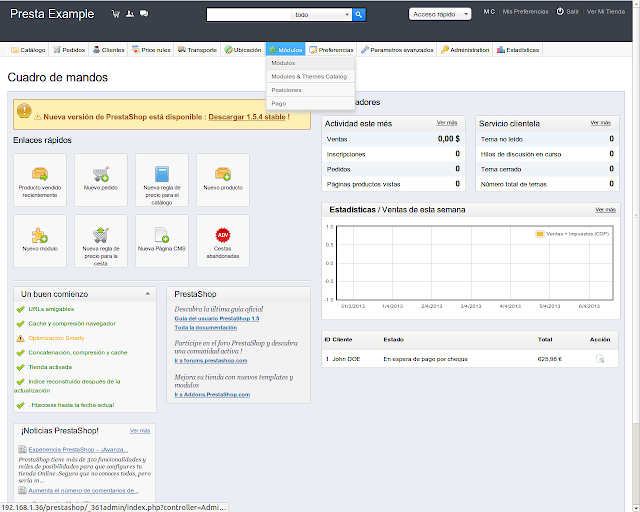
Task: Click Ver más in Estadísticas panel
Action: (605, 209)
